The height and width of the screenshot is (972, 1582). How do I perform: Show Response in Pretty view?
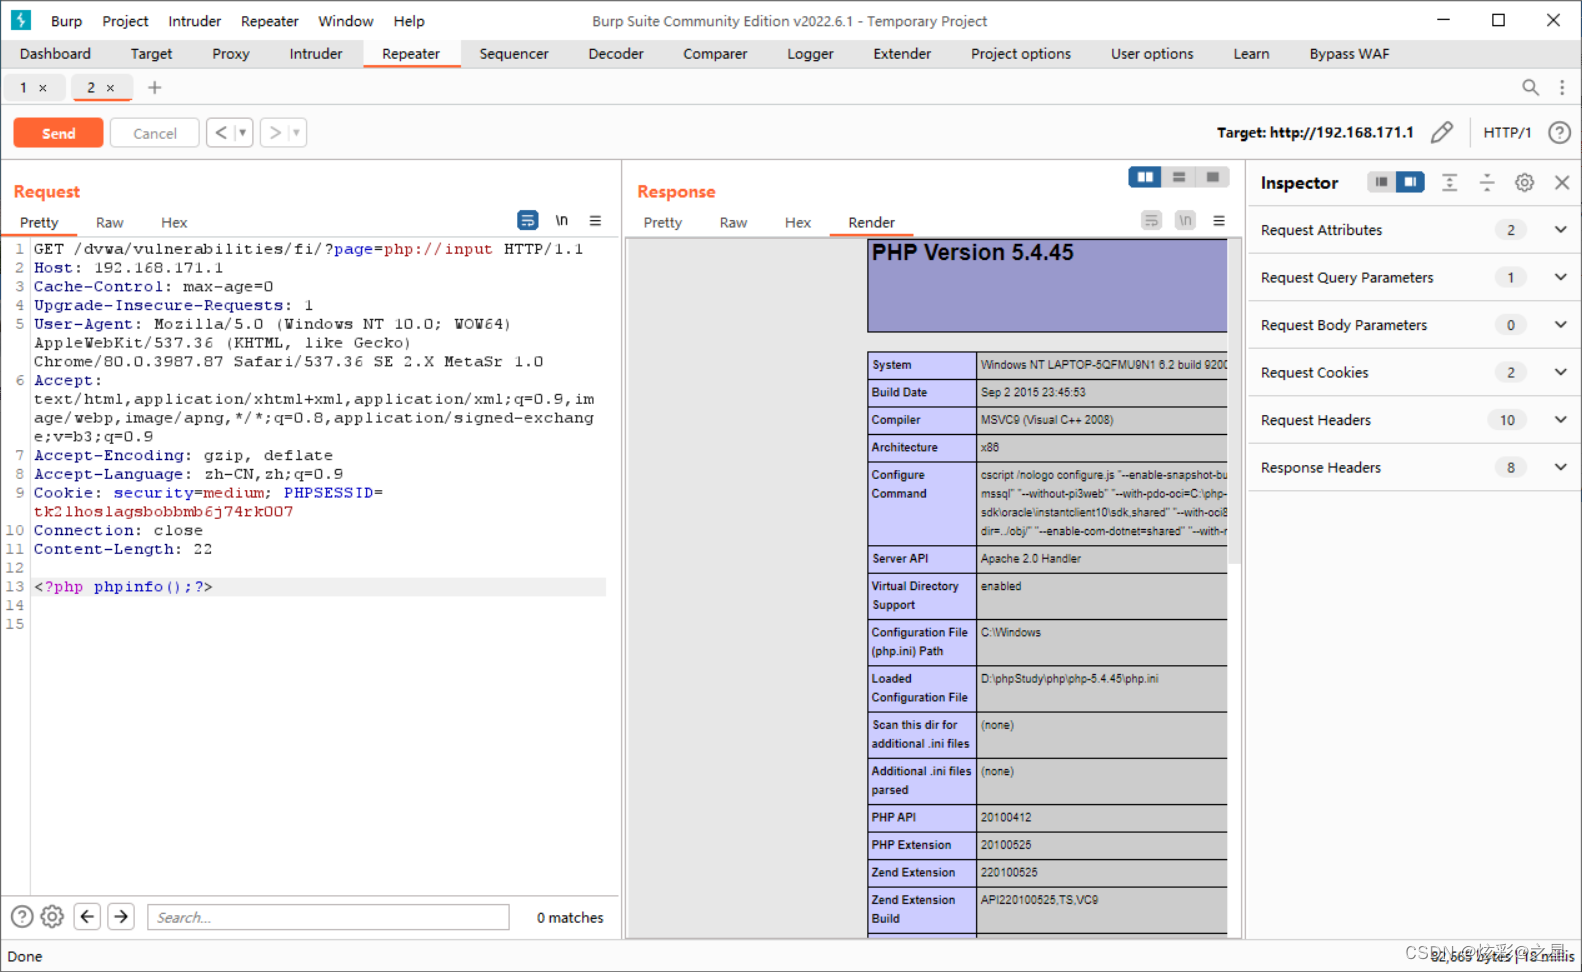click(x=662, y=222)
